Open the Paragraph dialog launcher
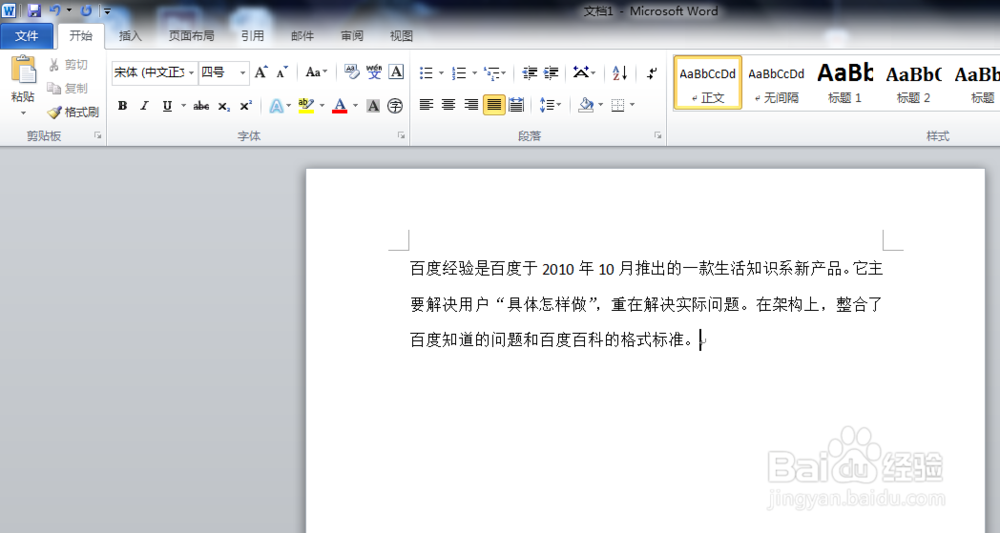 coord(658,135)
